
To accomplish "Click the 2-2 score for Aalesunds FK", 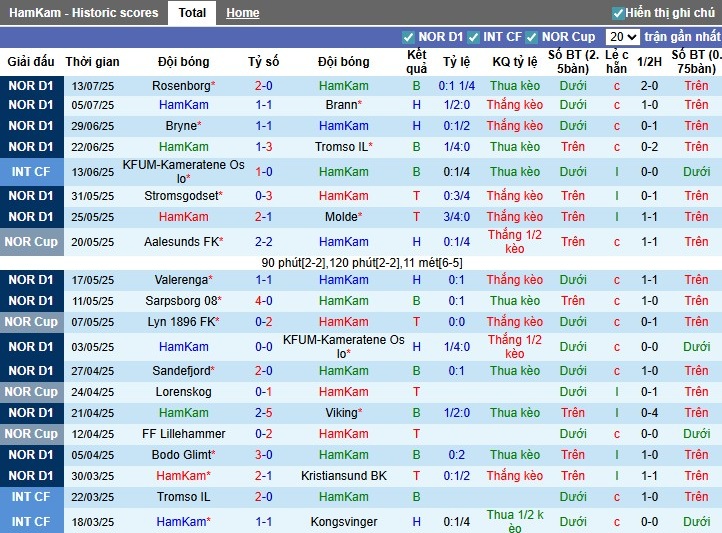I will pos(264,242).
